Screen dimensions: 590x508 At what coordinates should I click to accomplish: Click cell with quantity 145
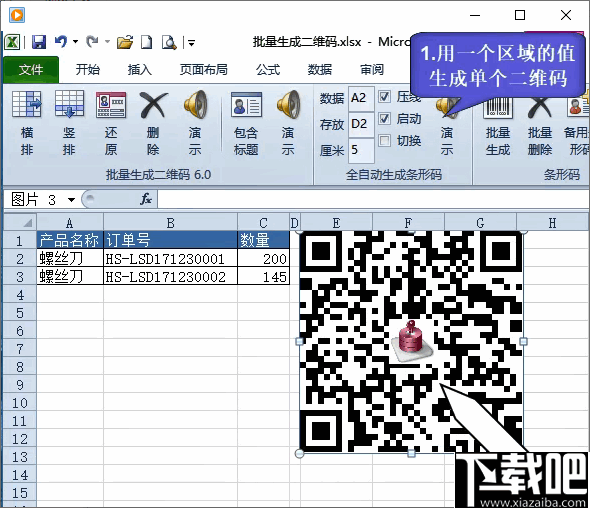[263, 277]
